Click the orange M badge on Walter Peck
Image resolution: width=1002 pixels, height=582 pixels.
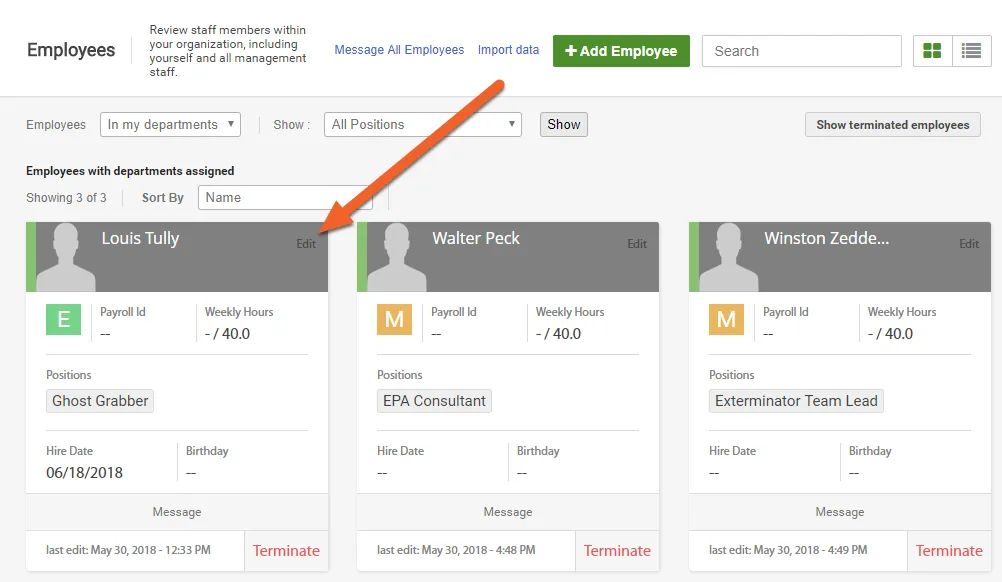click(x=394, y=319)
